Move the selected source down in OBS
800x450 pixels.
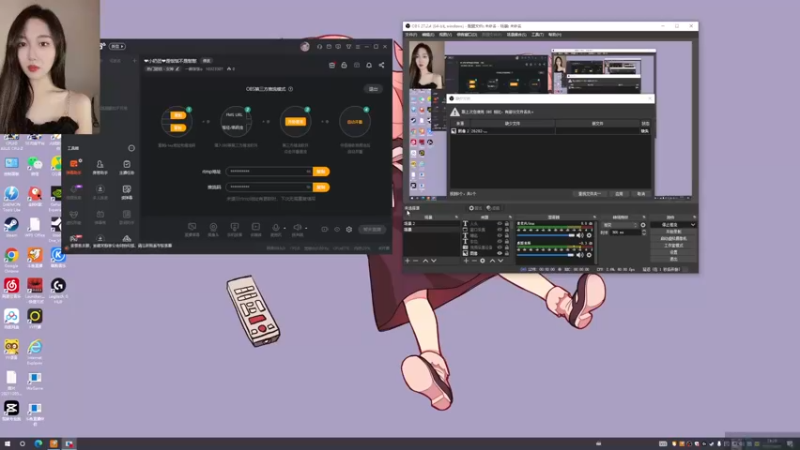coord(501,261)
